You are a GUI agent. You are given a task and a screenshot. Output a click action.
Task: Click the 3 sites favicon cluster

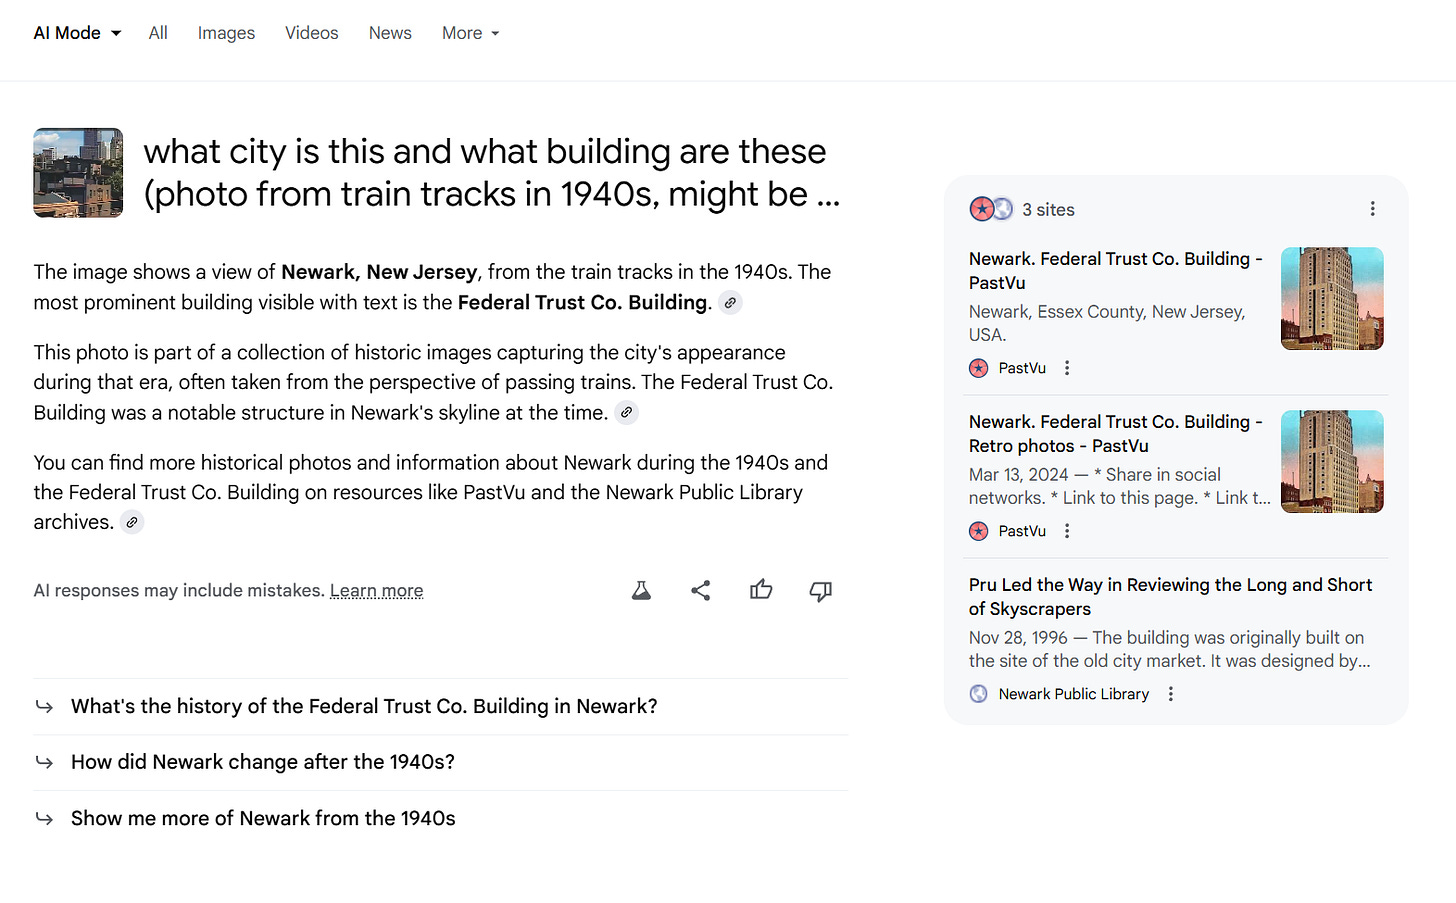point(991,209)
